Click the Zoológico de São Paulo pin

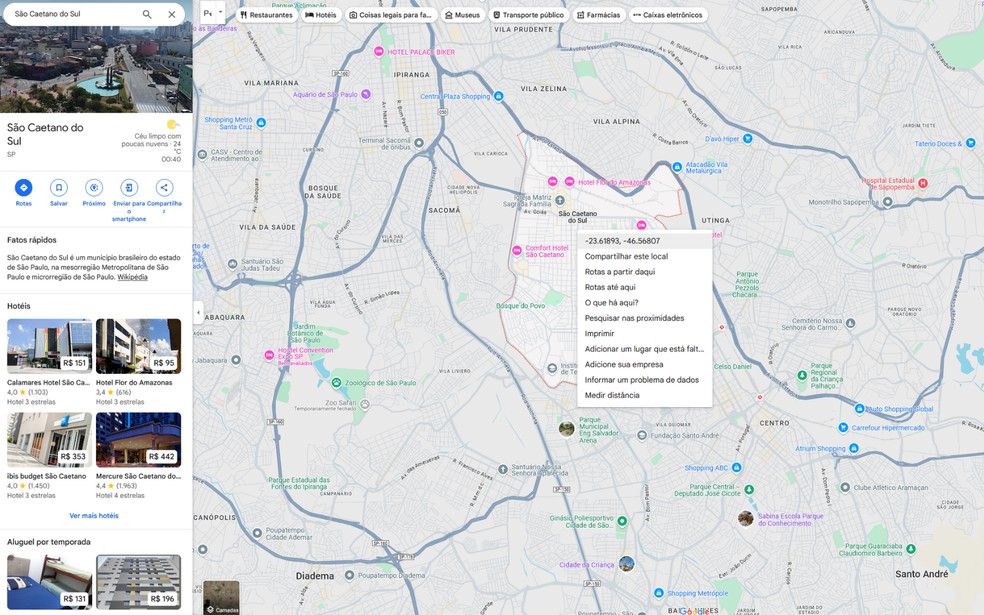[x=336, y=382]
